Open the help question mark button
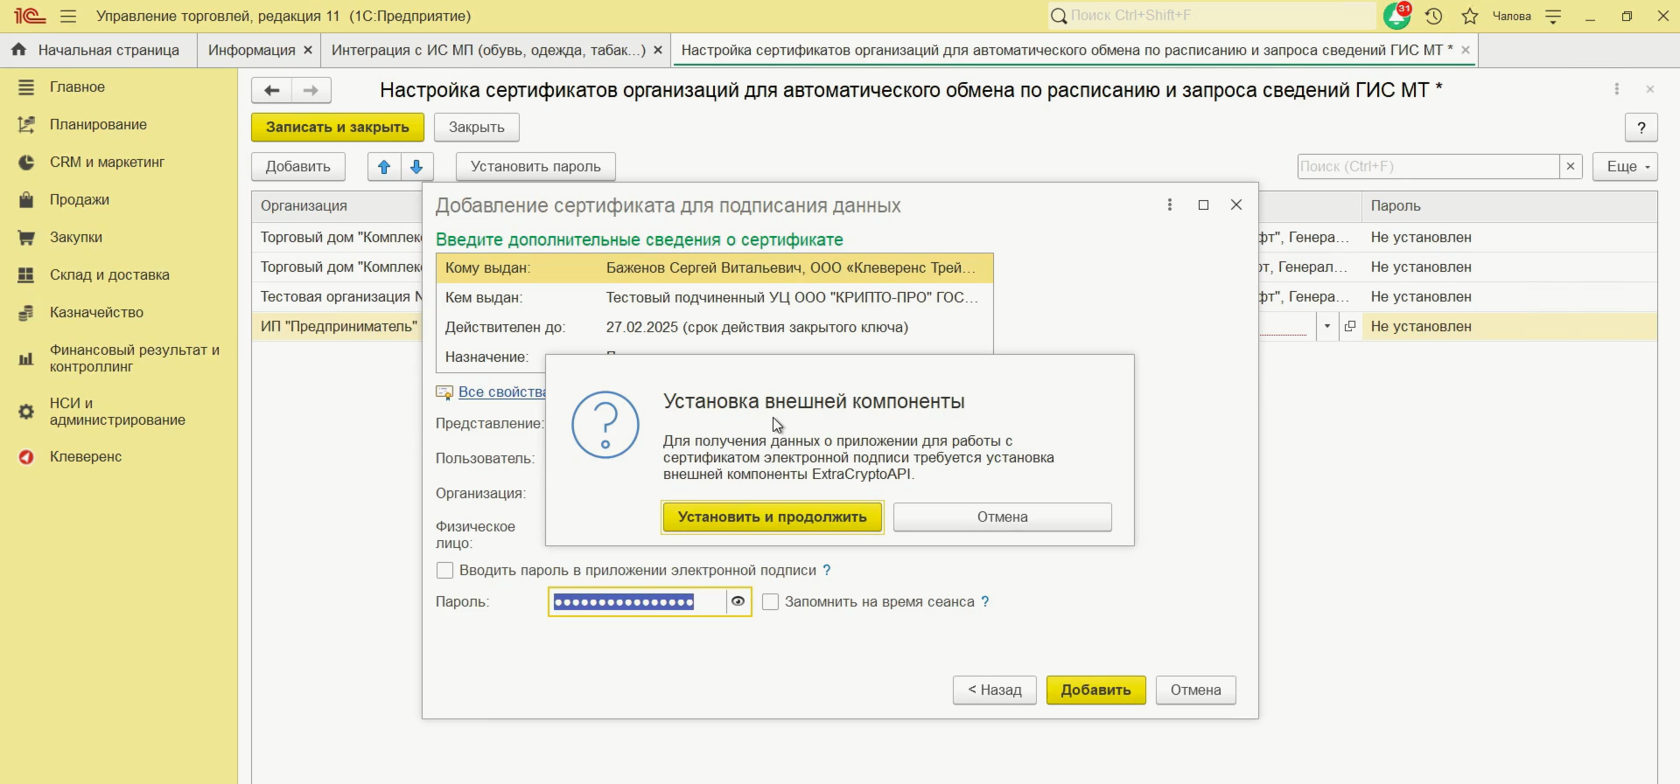Screen dimensions: 1680x784 pos(1641,127)
